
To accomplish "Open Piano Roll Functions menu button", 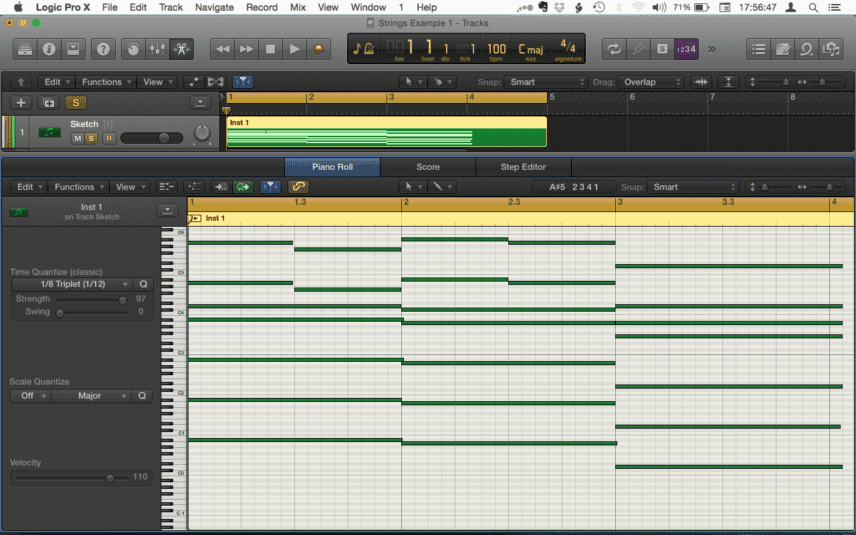I will [x=78, y=187].
